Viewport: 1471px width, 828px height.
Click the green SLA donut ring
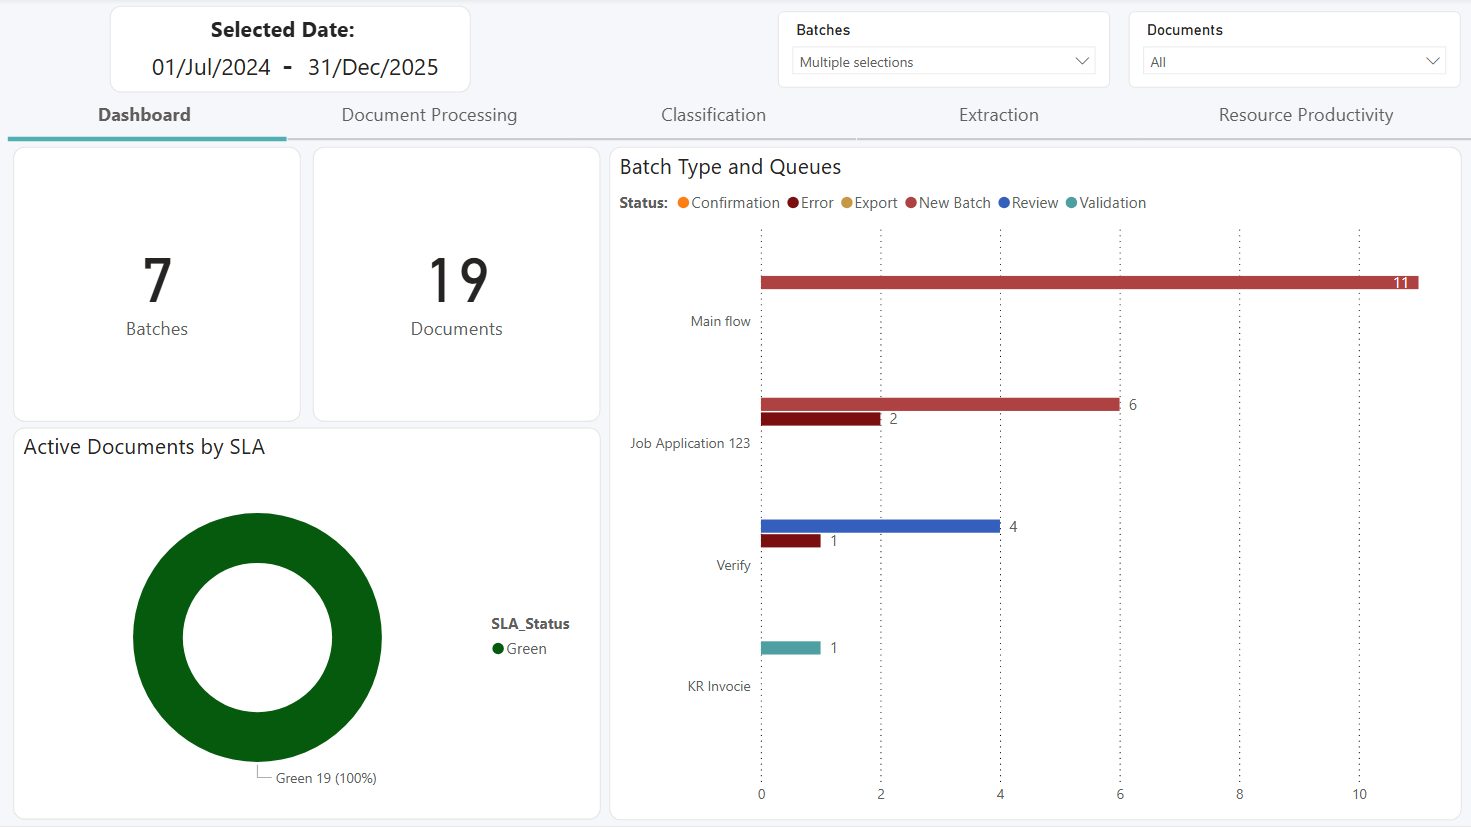click(x=158, y=637)
